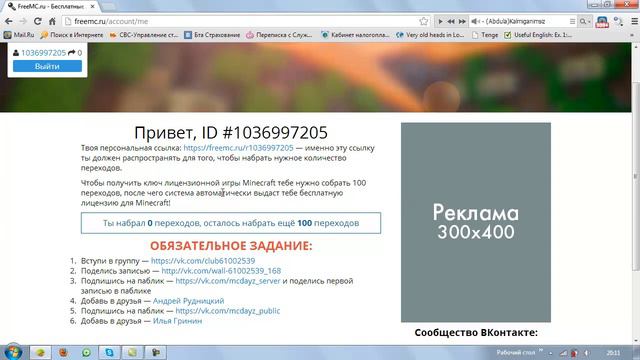Open the СВС-Управление bookmark

coord(144,35)
